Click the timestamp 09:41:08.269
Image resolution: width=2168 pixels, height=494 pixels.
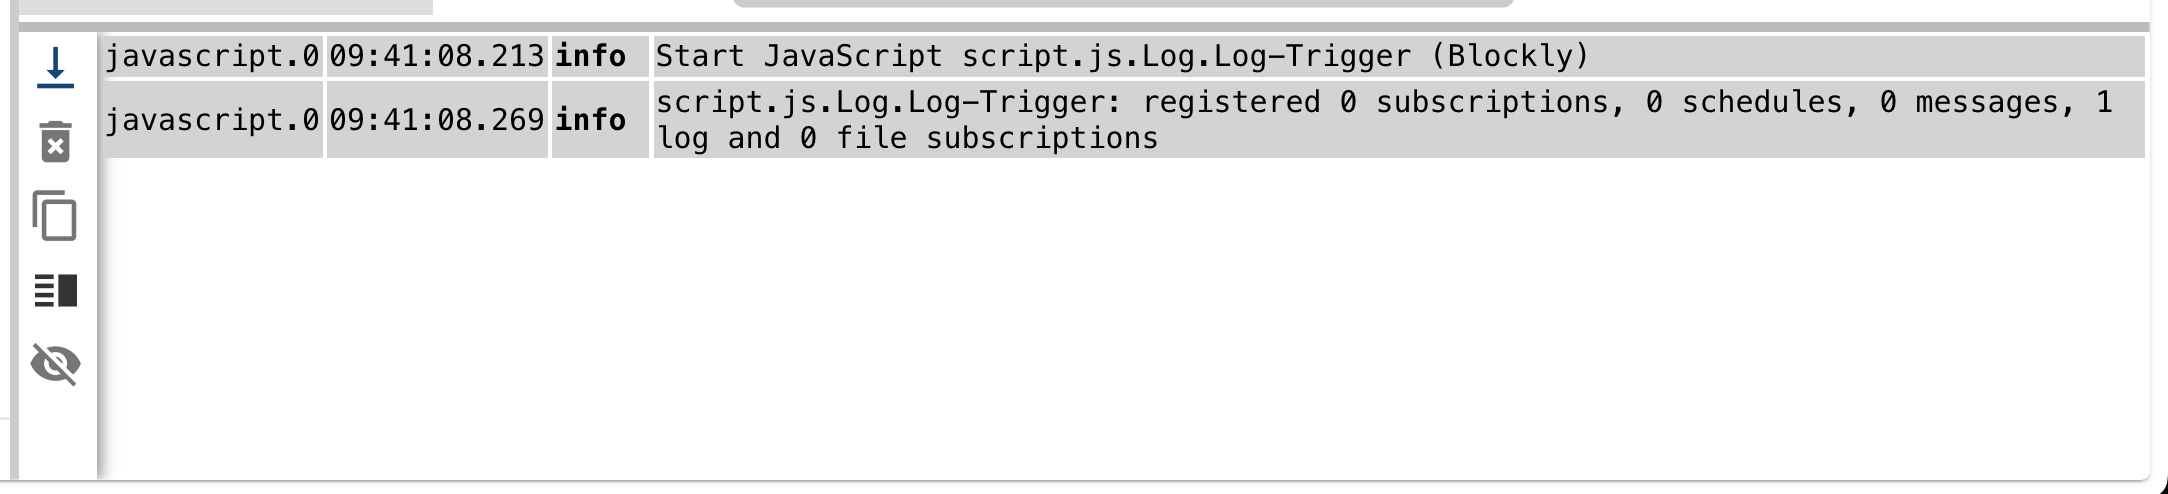[x=437, y=120]
